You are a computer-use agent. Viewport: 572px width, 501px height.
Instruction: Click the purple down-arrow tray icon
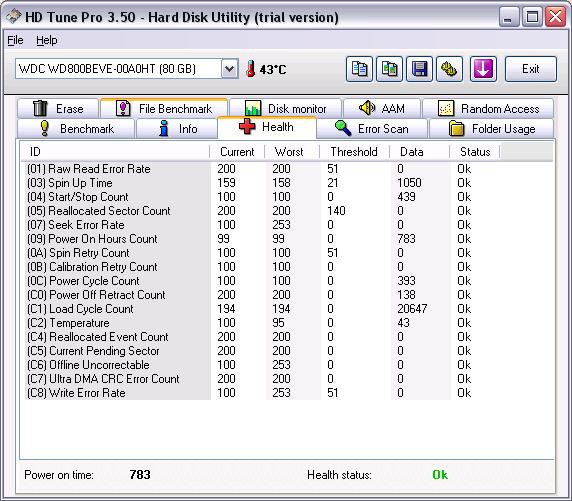[x=483, y=69]
